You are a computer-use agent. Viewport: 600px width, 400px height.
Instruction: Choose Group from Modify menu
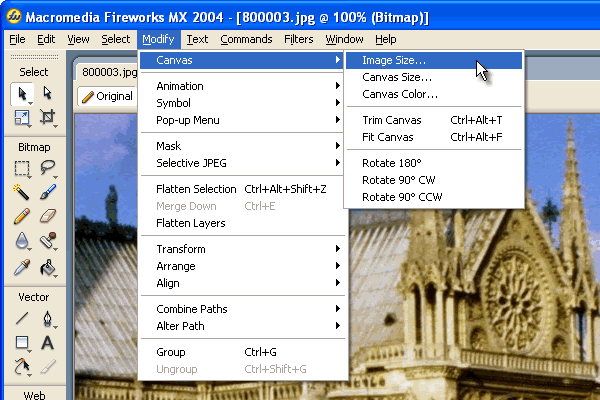[x=242, y=352]
